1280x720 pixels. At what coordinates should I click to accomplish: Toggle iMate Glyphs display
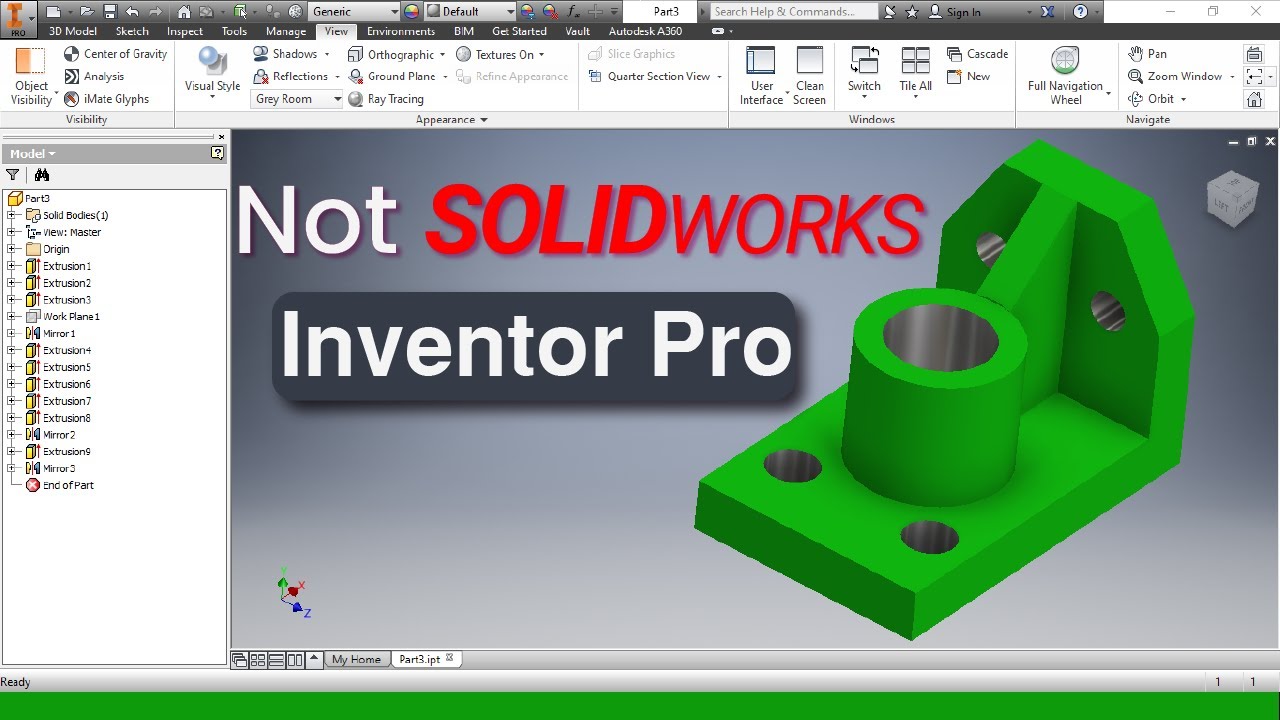pyautogui.click(x=106, y=99)
